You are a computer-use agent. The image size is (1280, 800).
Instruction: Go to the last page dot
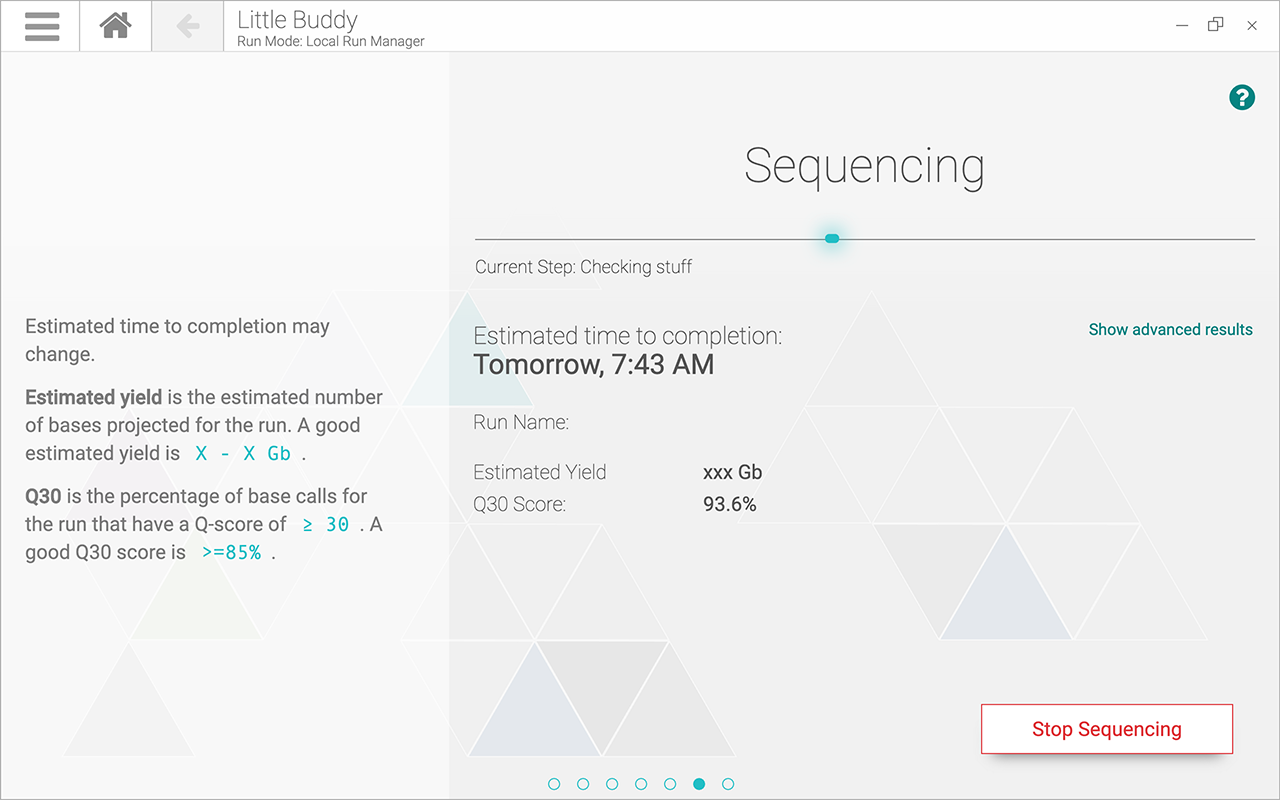click(x=728, y=784)
